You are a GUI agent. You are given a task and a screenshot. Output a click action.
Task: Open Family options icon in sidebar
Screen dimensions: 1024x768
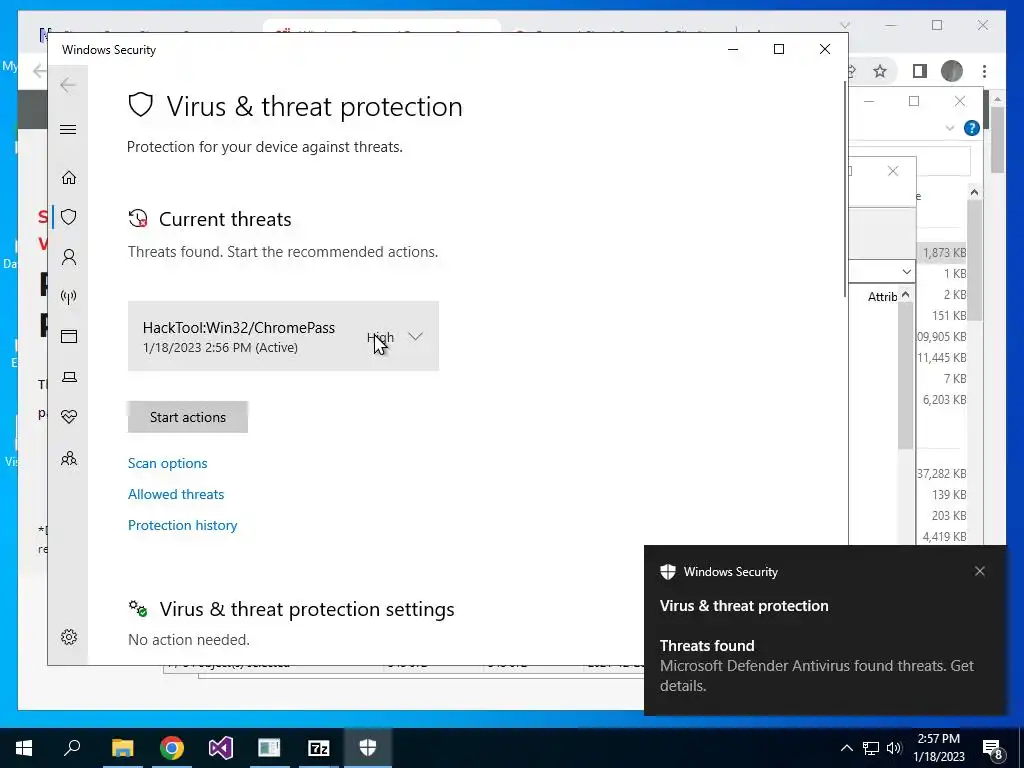click(x=69, y=458)
